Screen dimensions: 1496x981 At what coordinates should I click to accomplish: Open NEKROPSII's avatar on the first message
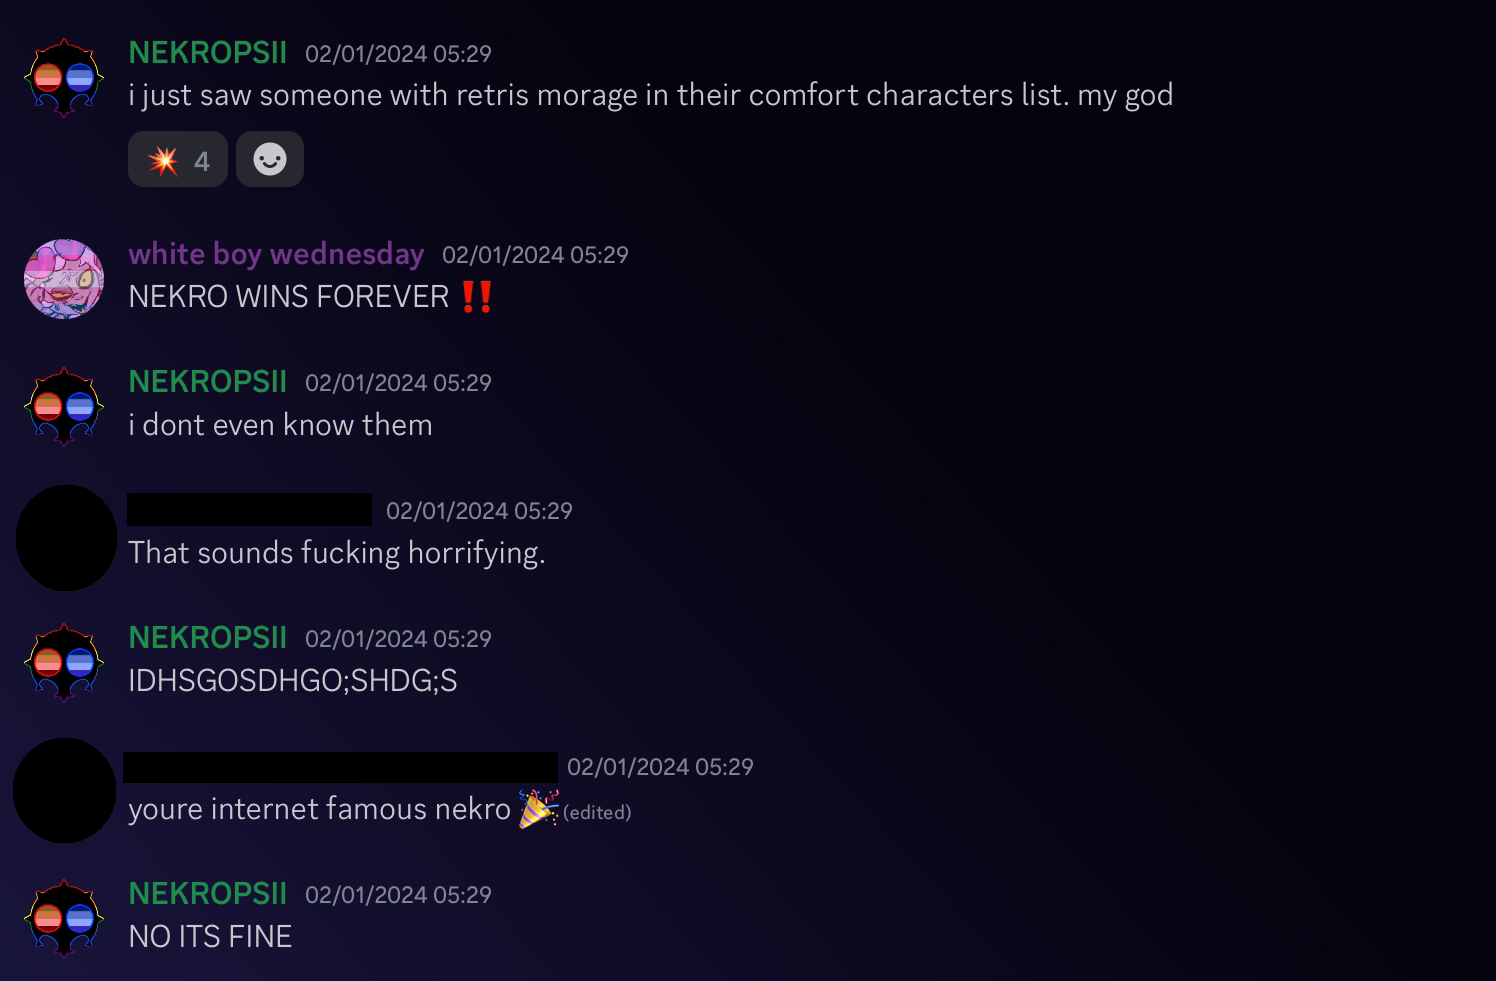pyautogui.click(x=64, y=78)
